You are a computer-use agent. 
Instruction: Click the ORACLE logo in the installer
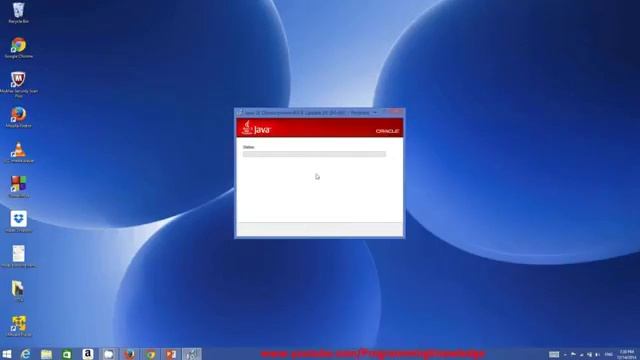pos(387,131)
